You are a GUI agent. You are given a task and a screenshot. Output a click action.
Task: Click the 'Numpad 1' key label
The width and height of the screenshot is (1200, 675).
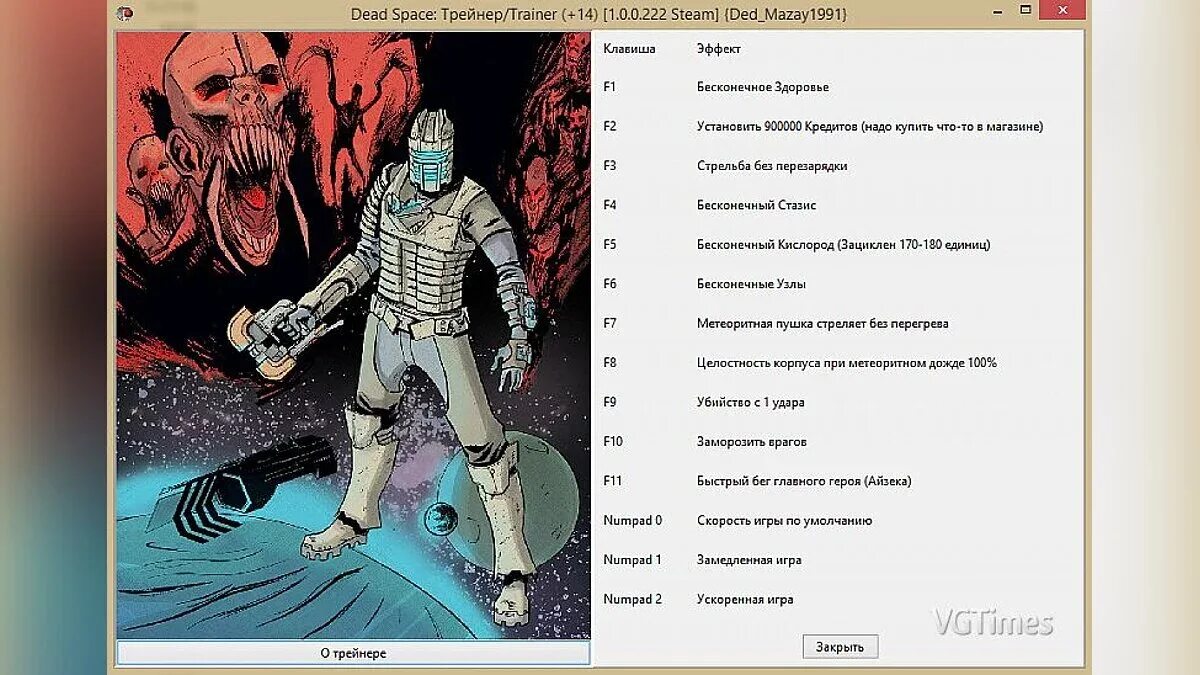633,559
